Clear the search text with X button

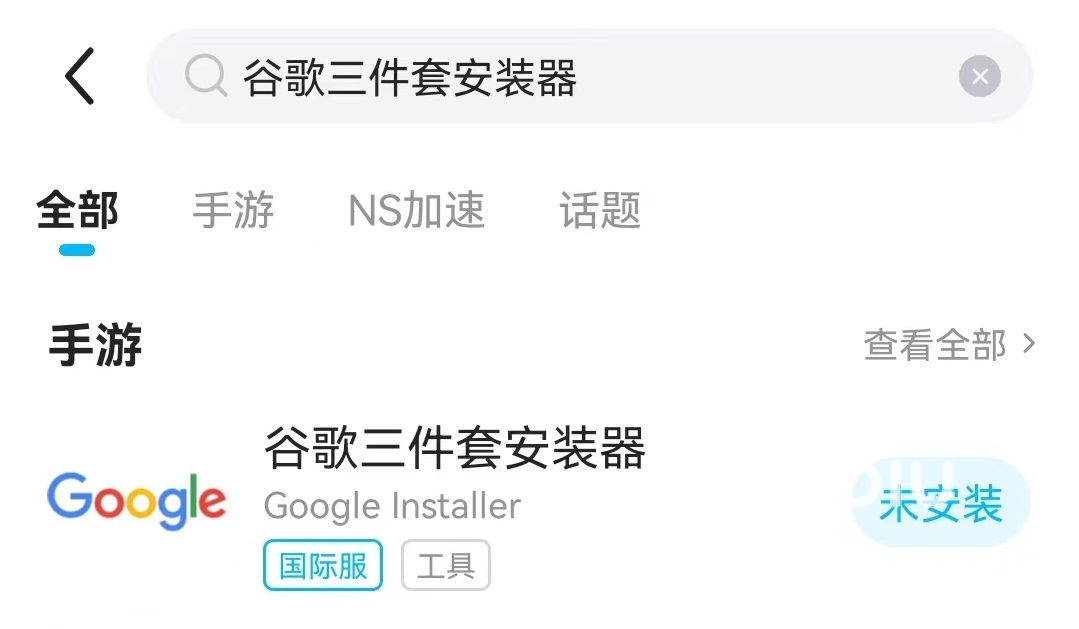click(x=979, y=77)
